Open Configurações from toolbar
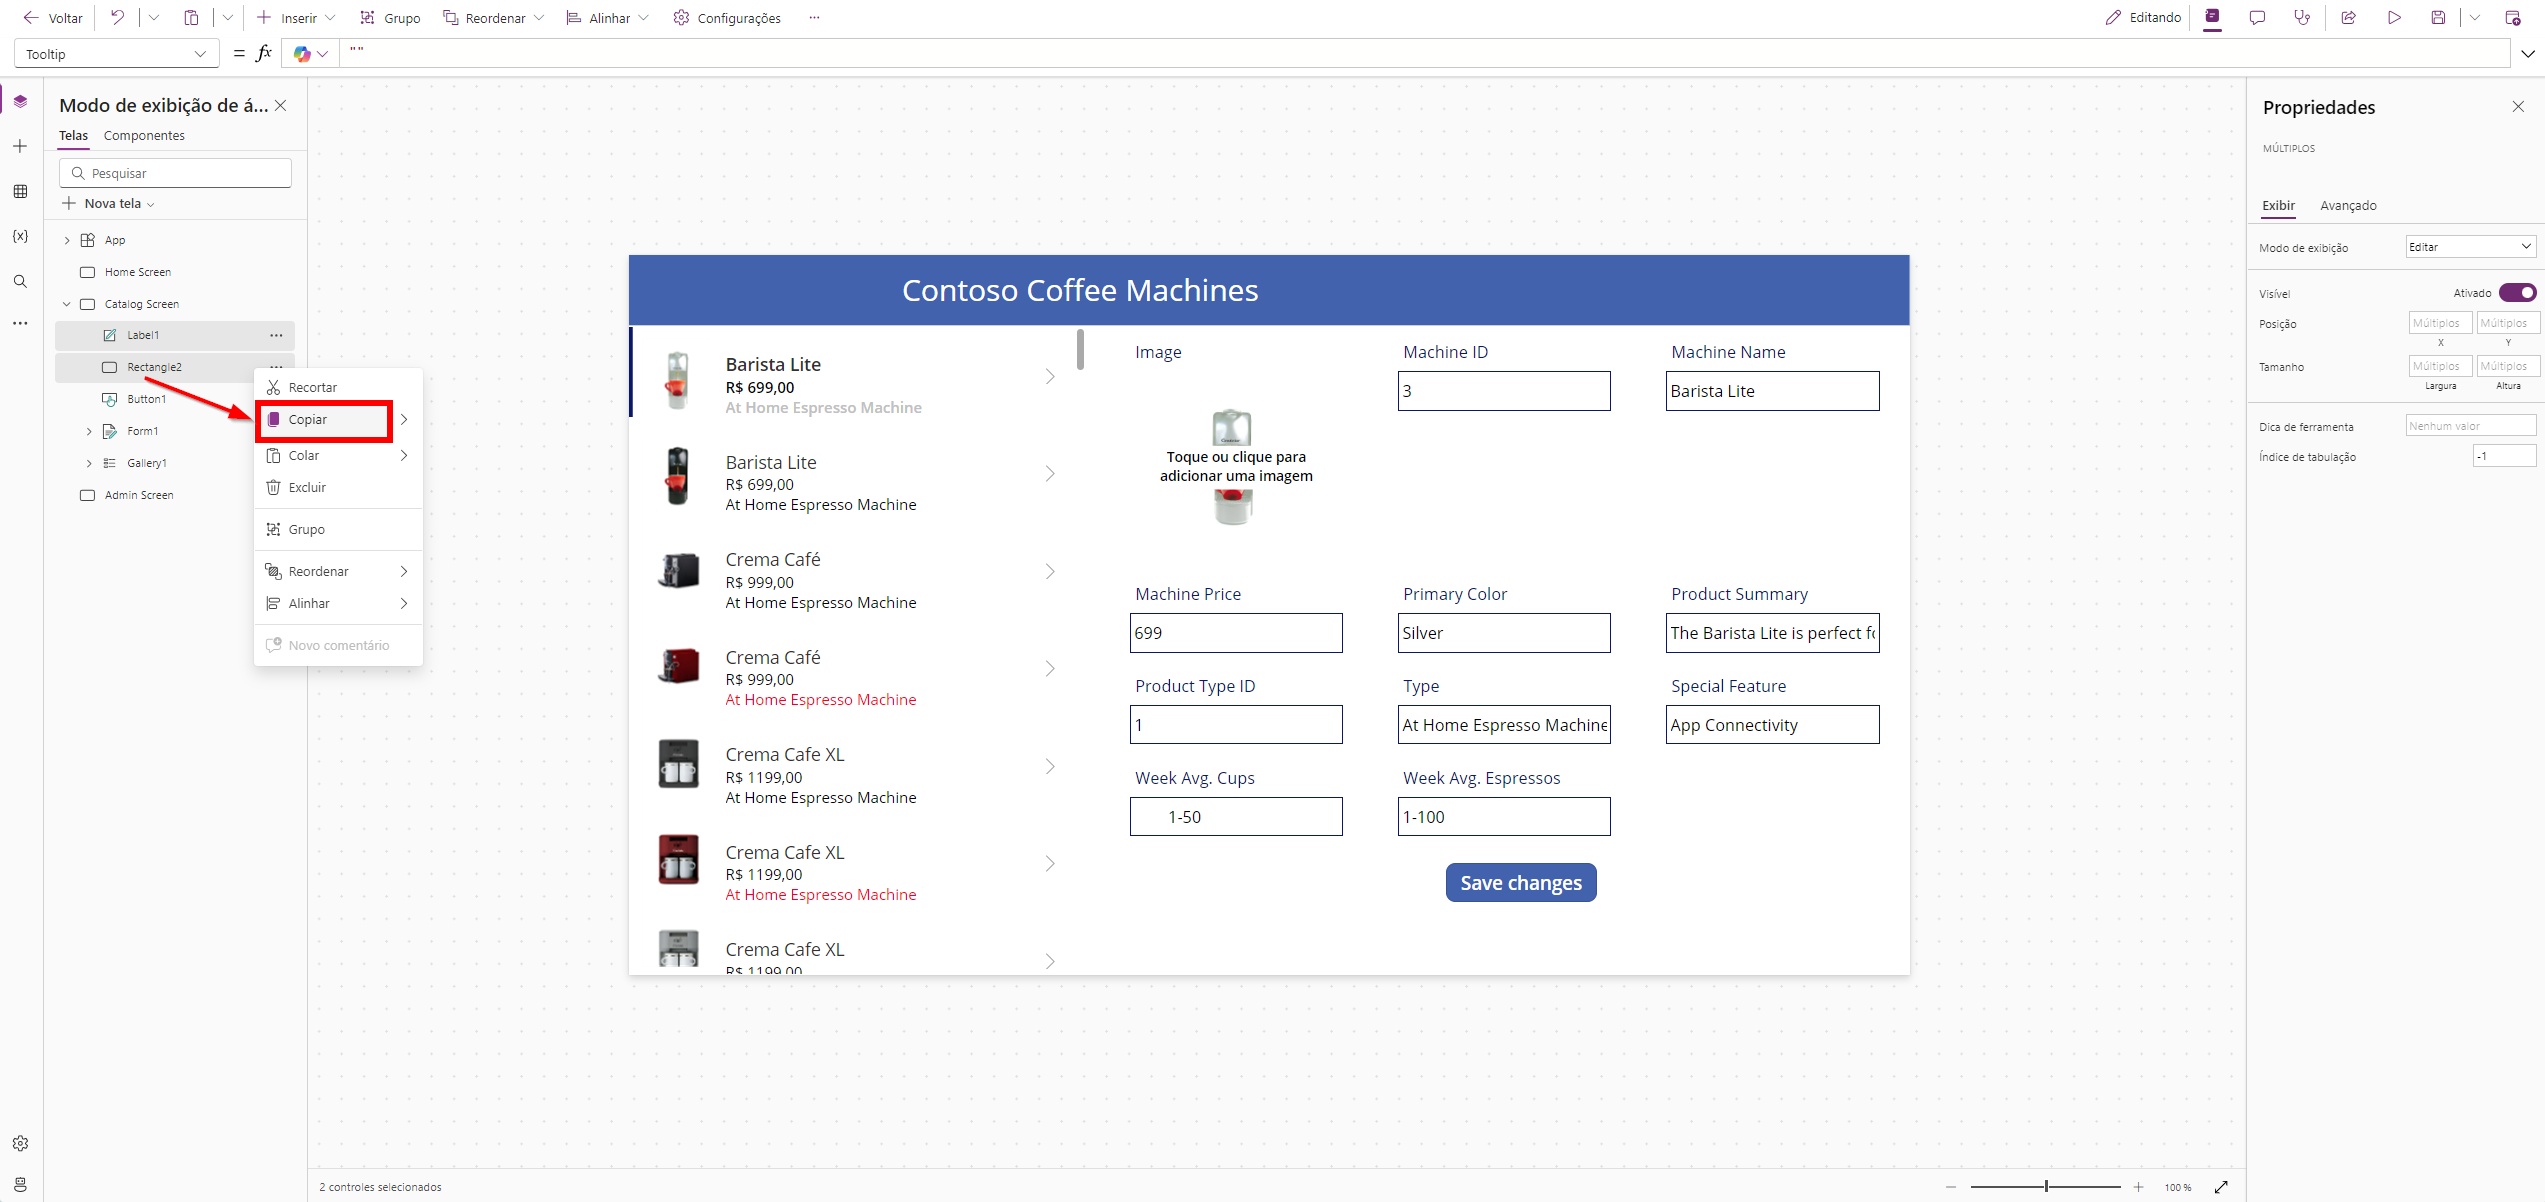Screen dimensions: 2545x1202 pos(727,18)
